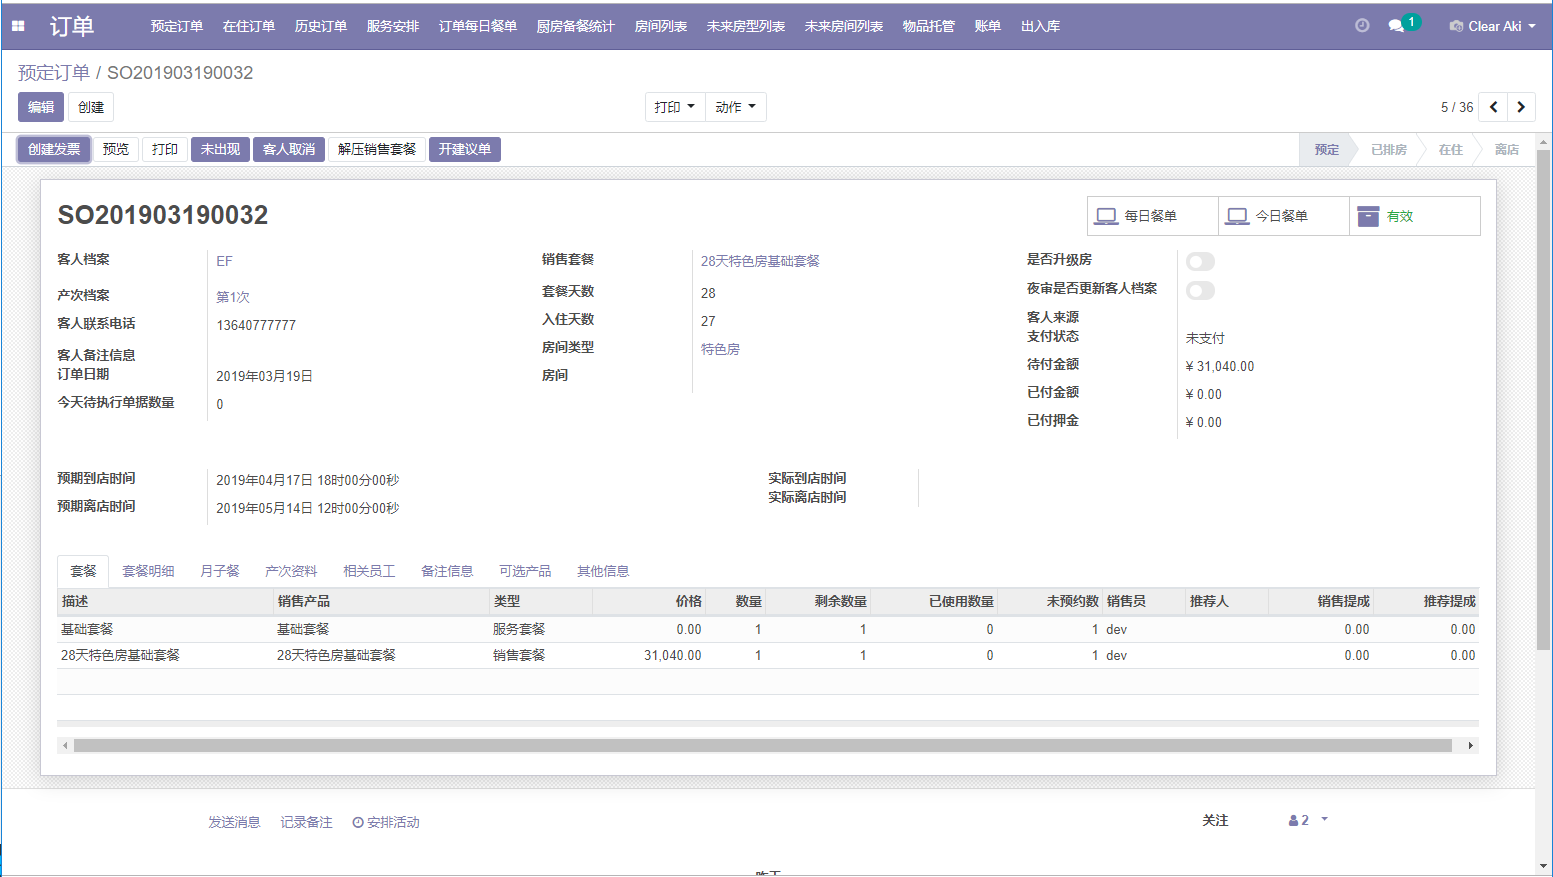Click the 预览 button
Viewport: 1553px width, 877px height.
(116, 149)
